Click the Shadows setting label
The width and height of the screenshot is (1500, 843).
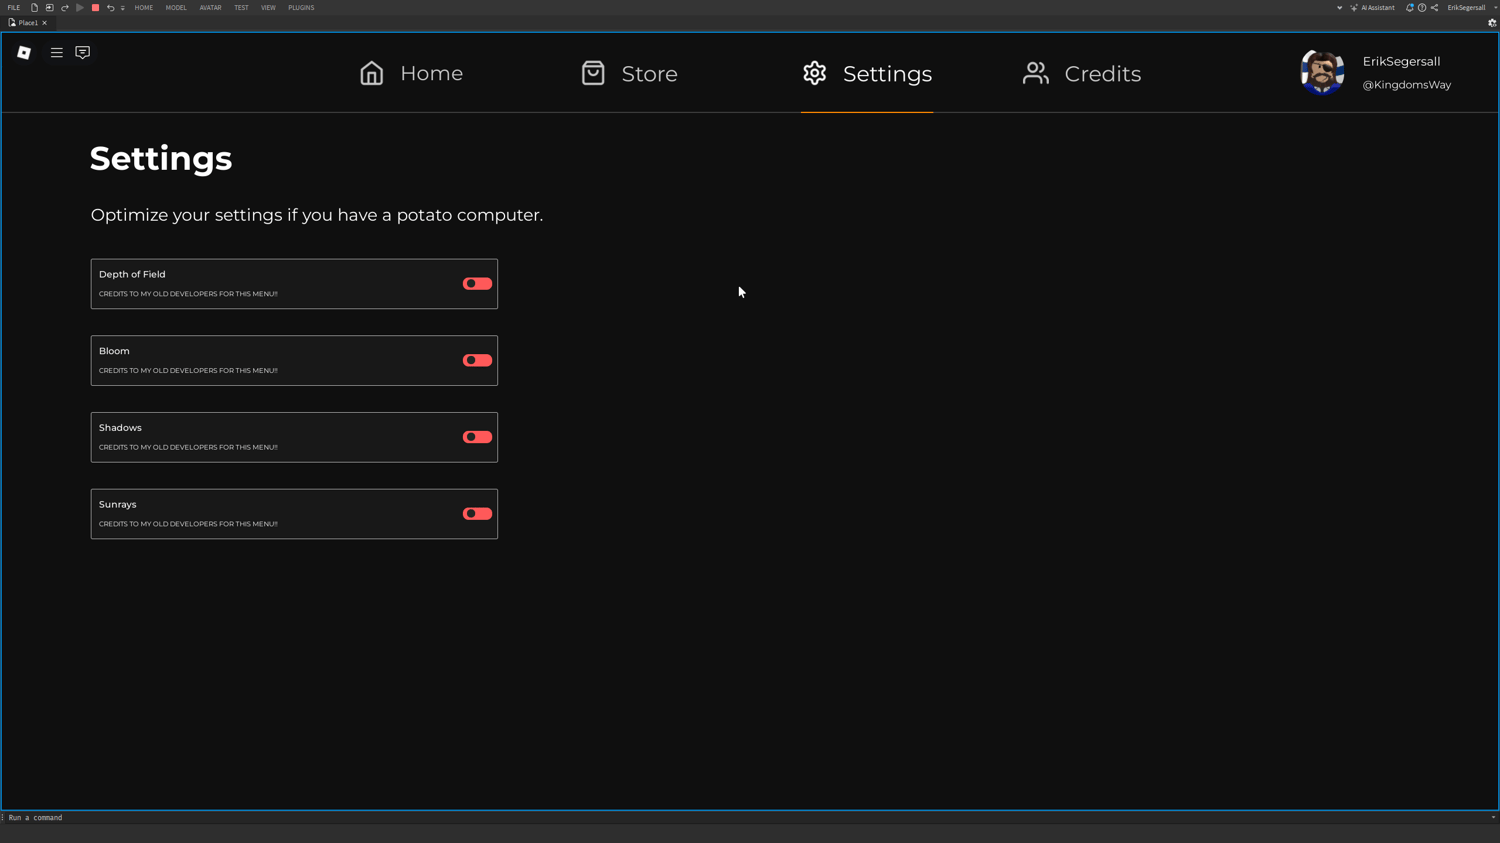(x=120, y=428)
